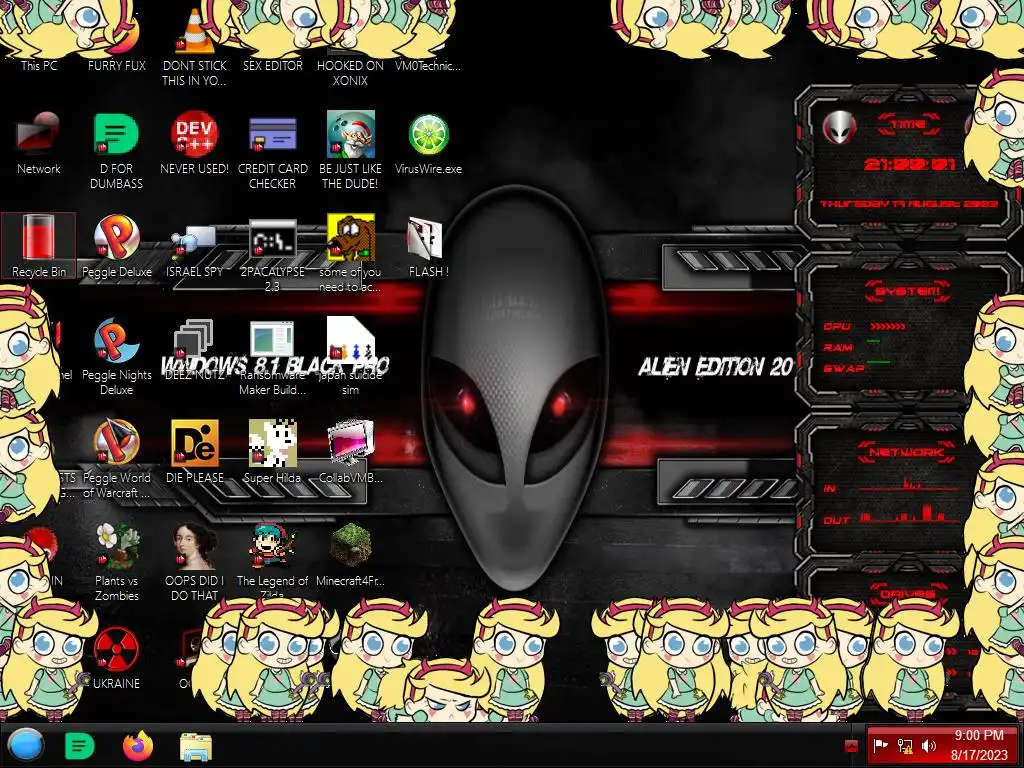
Task: Open the Start orb on taskbar
Action: tap(26, 745)
